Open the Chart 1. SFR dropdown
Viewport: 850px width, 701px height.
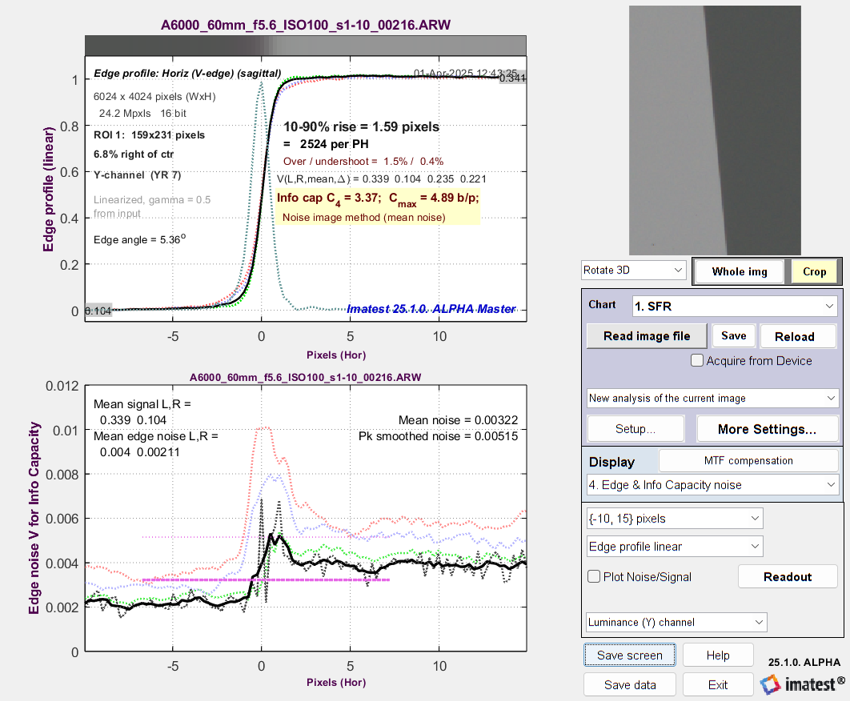tap(734, 306)
